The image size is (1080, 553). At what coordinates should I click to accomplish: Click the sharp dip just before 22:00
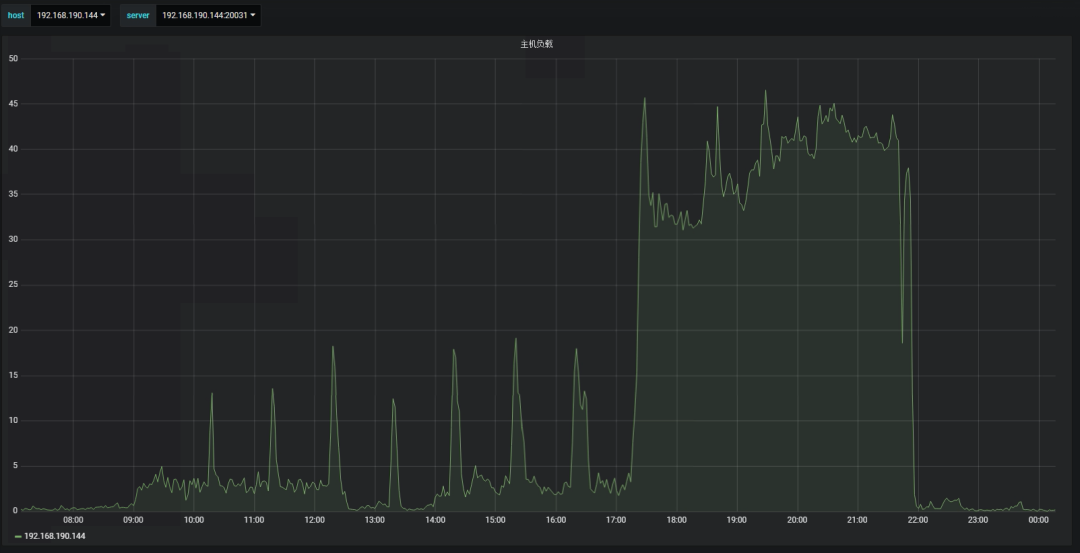point(902,342)
